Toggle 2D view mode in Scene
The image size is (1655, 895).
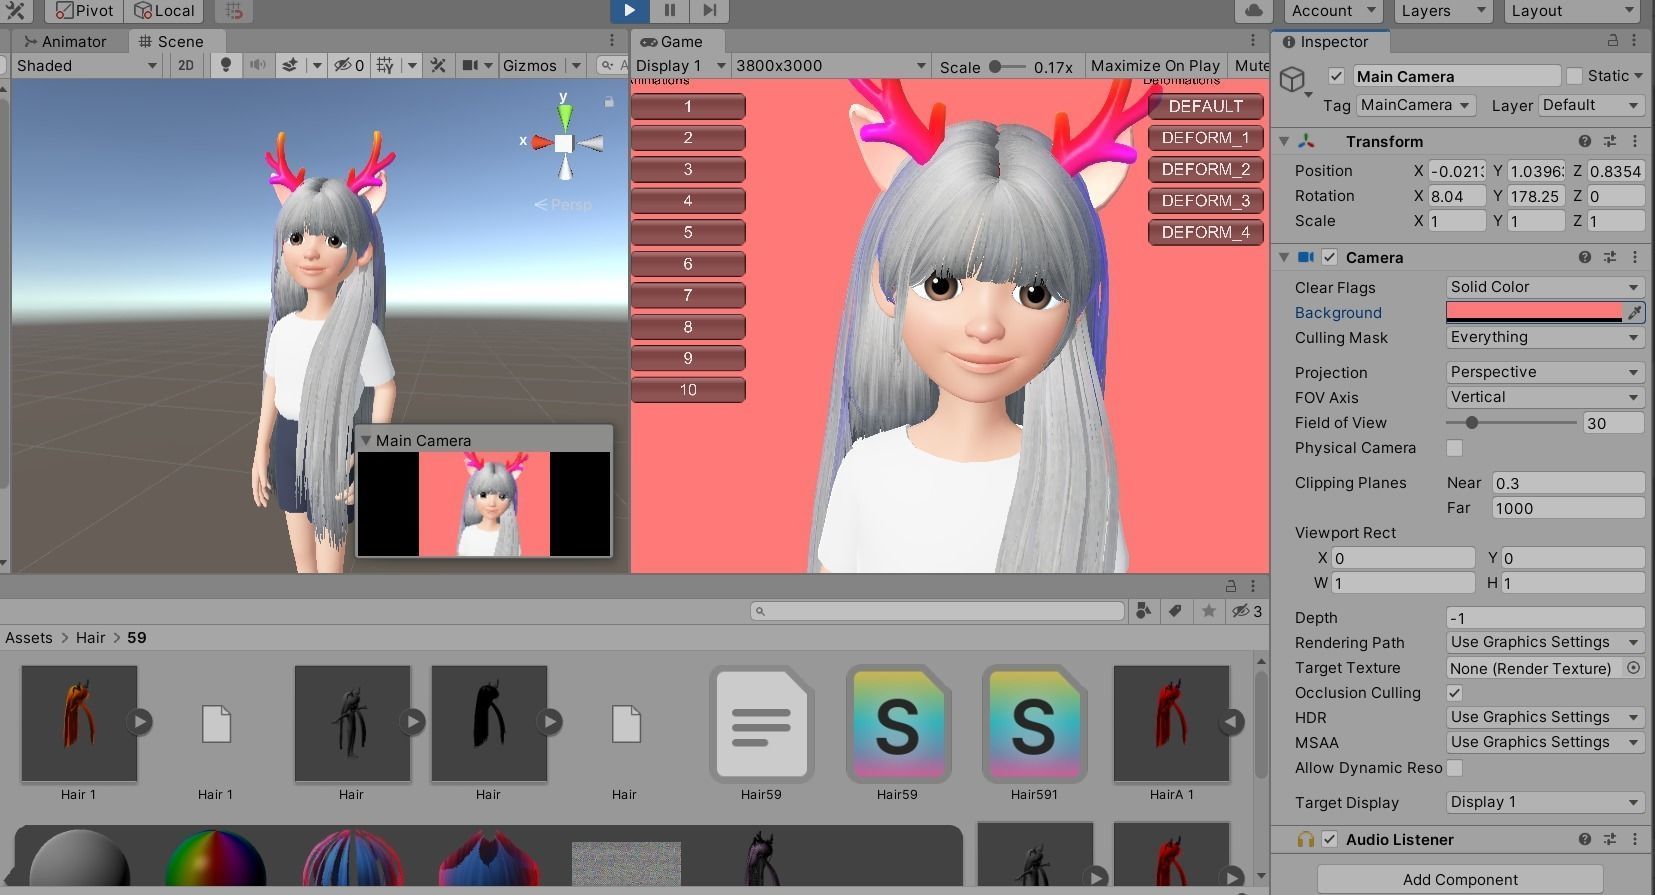(186, 65)
